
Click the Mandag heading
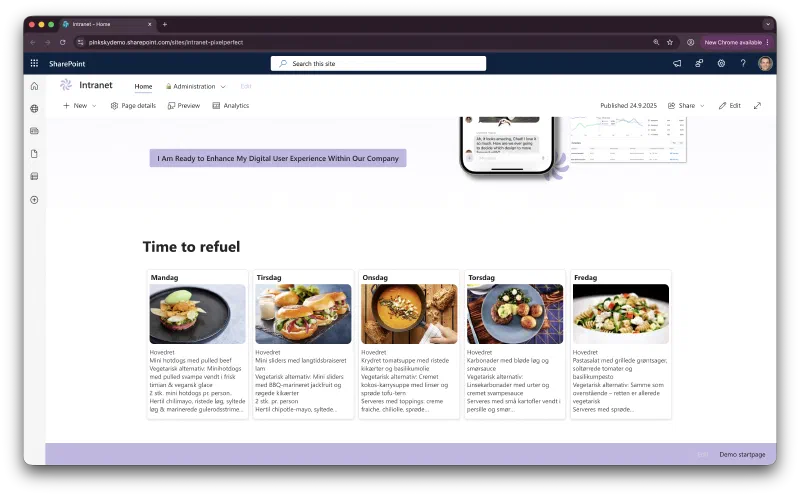coord(164,278)
